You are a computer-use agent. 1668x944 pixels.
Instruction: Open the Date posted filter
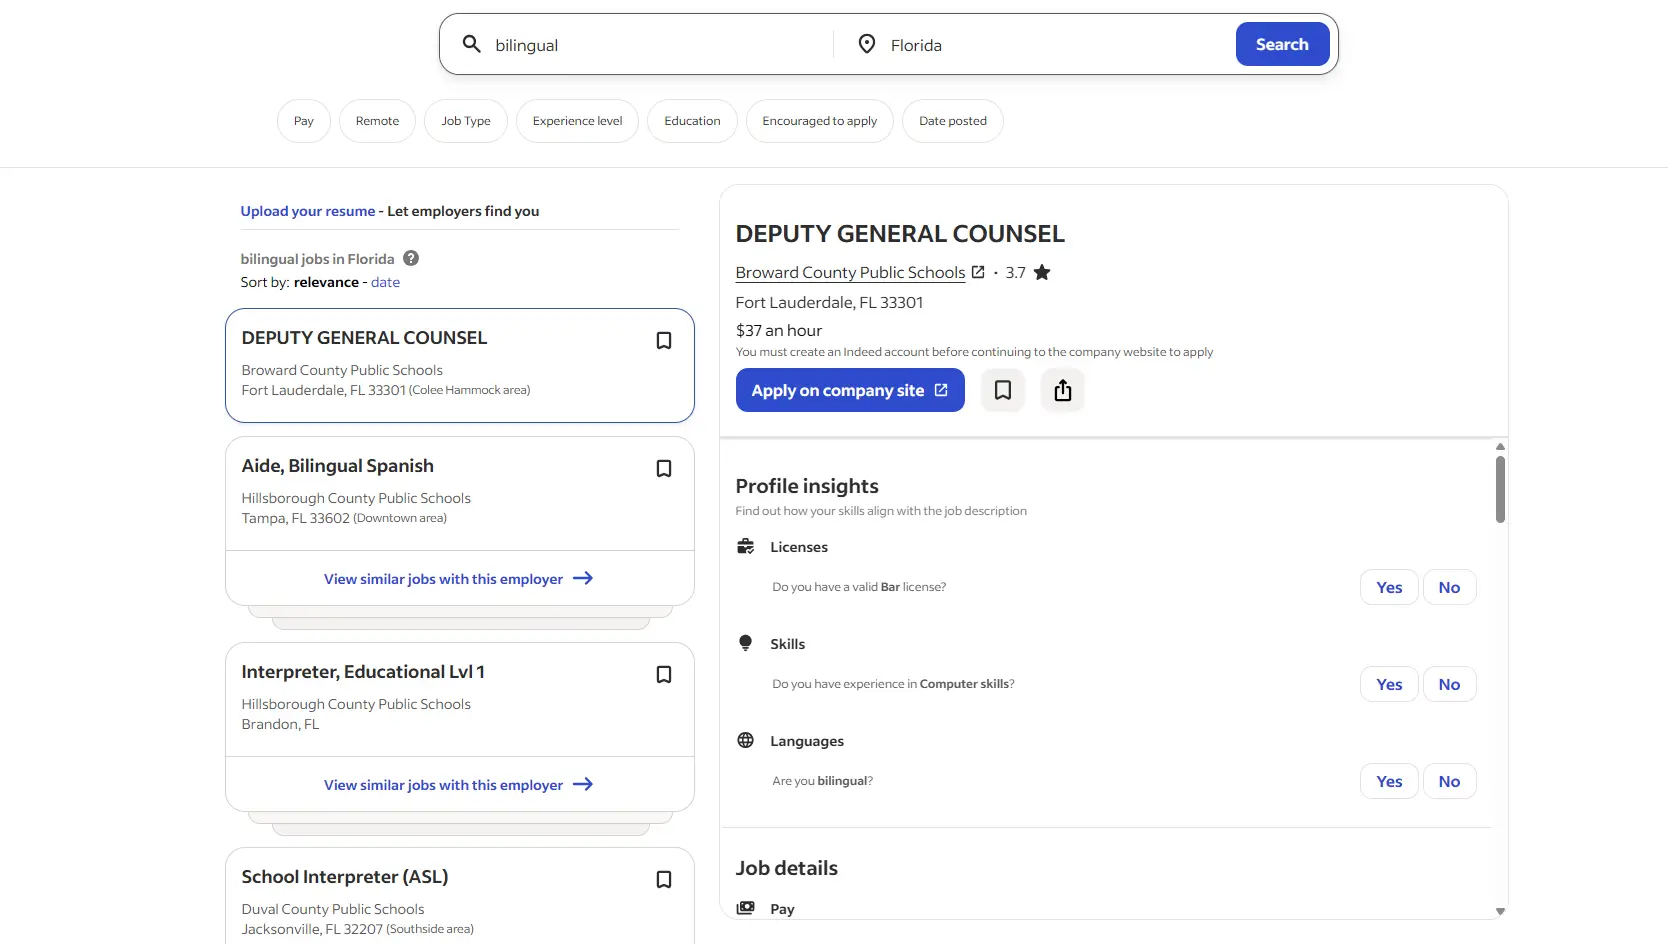952,121
